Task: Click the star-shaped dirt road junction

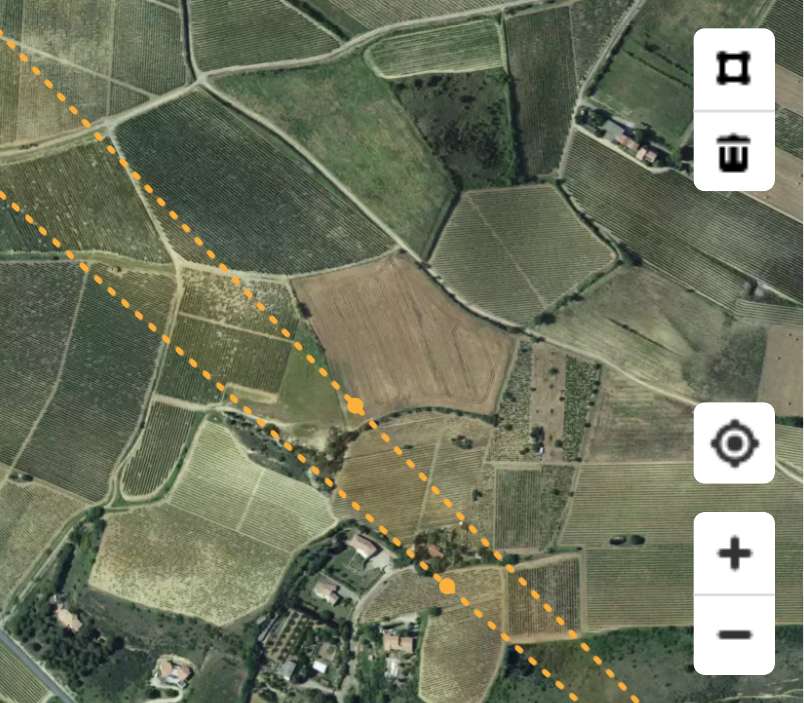Action: coord(200,80)
